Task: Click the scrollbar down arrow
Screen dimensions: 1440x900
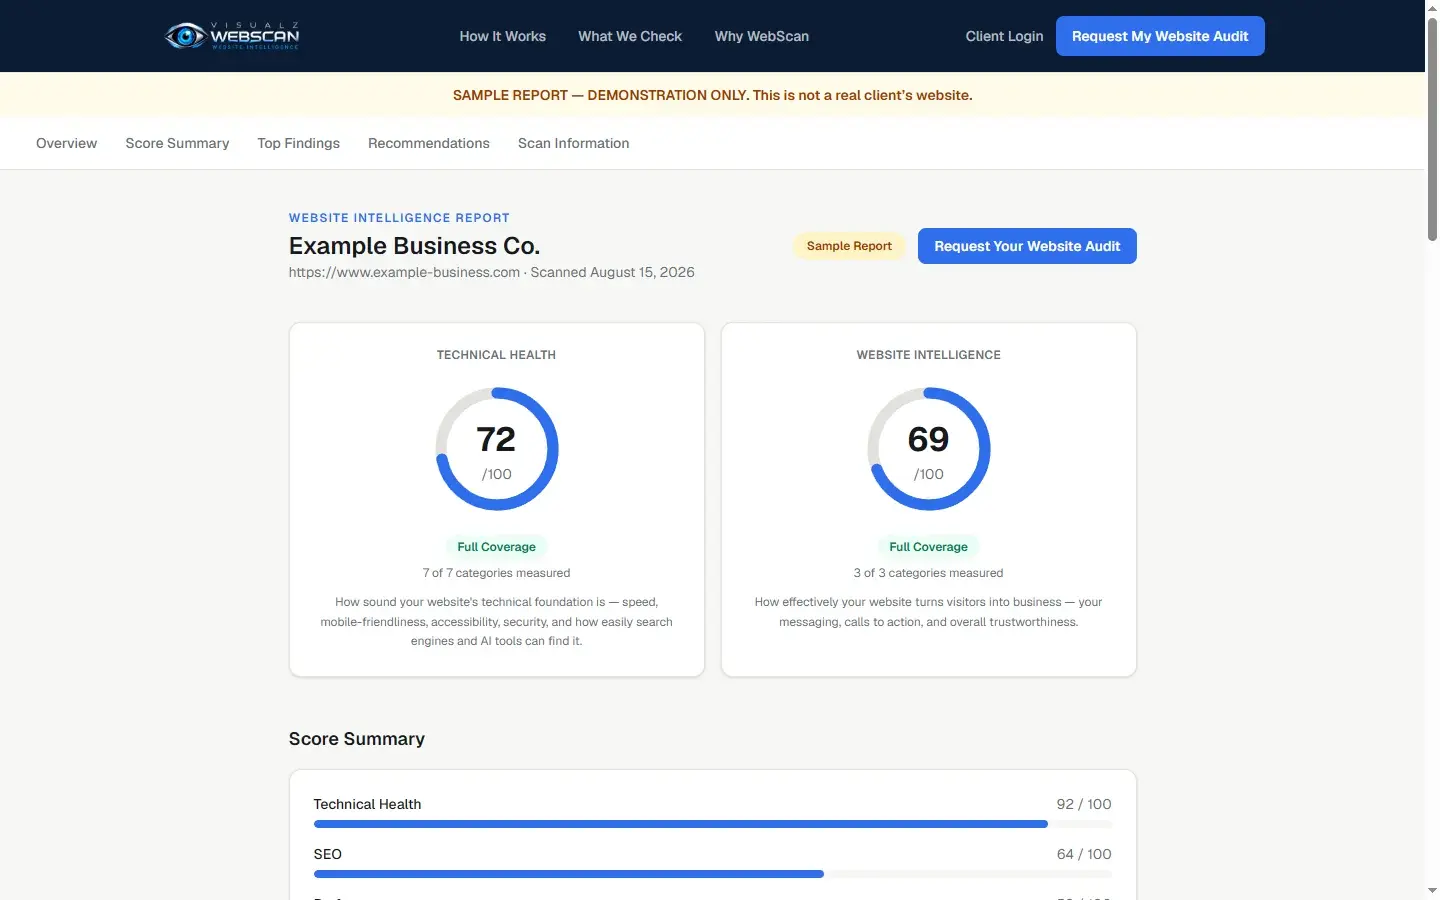Action: [x=1432, y=891]
